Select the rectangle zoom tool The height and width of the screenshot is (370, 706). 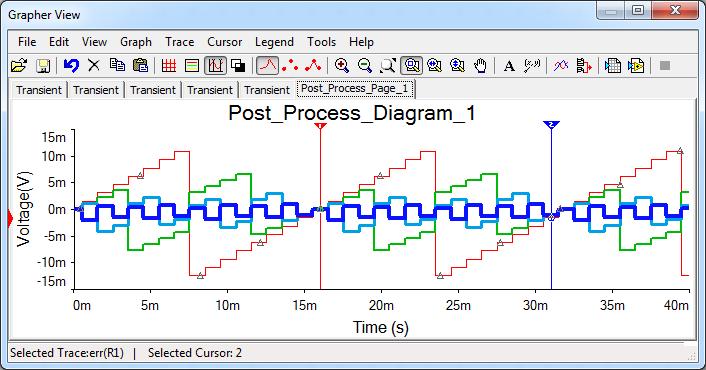click(412, 66)
